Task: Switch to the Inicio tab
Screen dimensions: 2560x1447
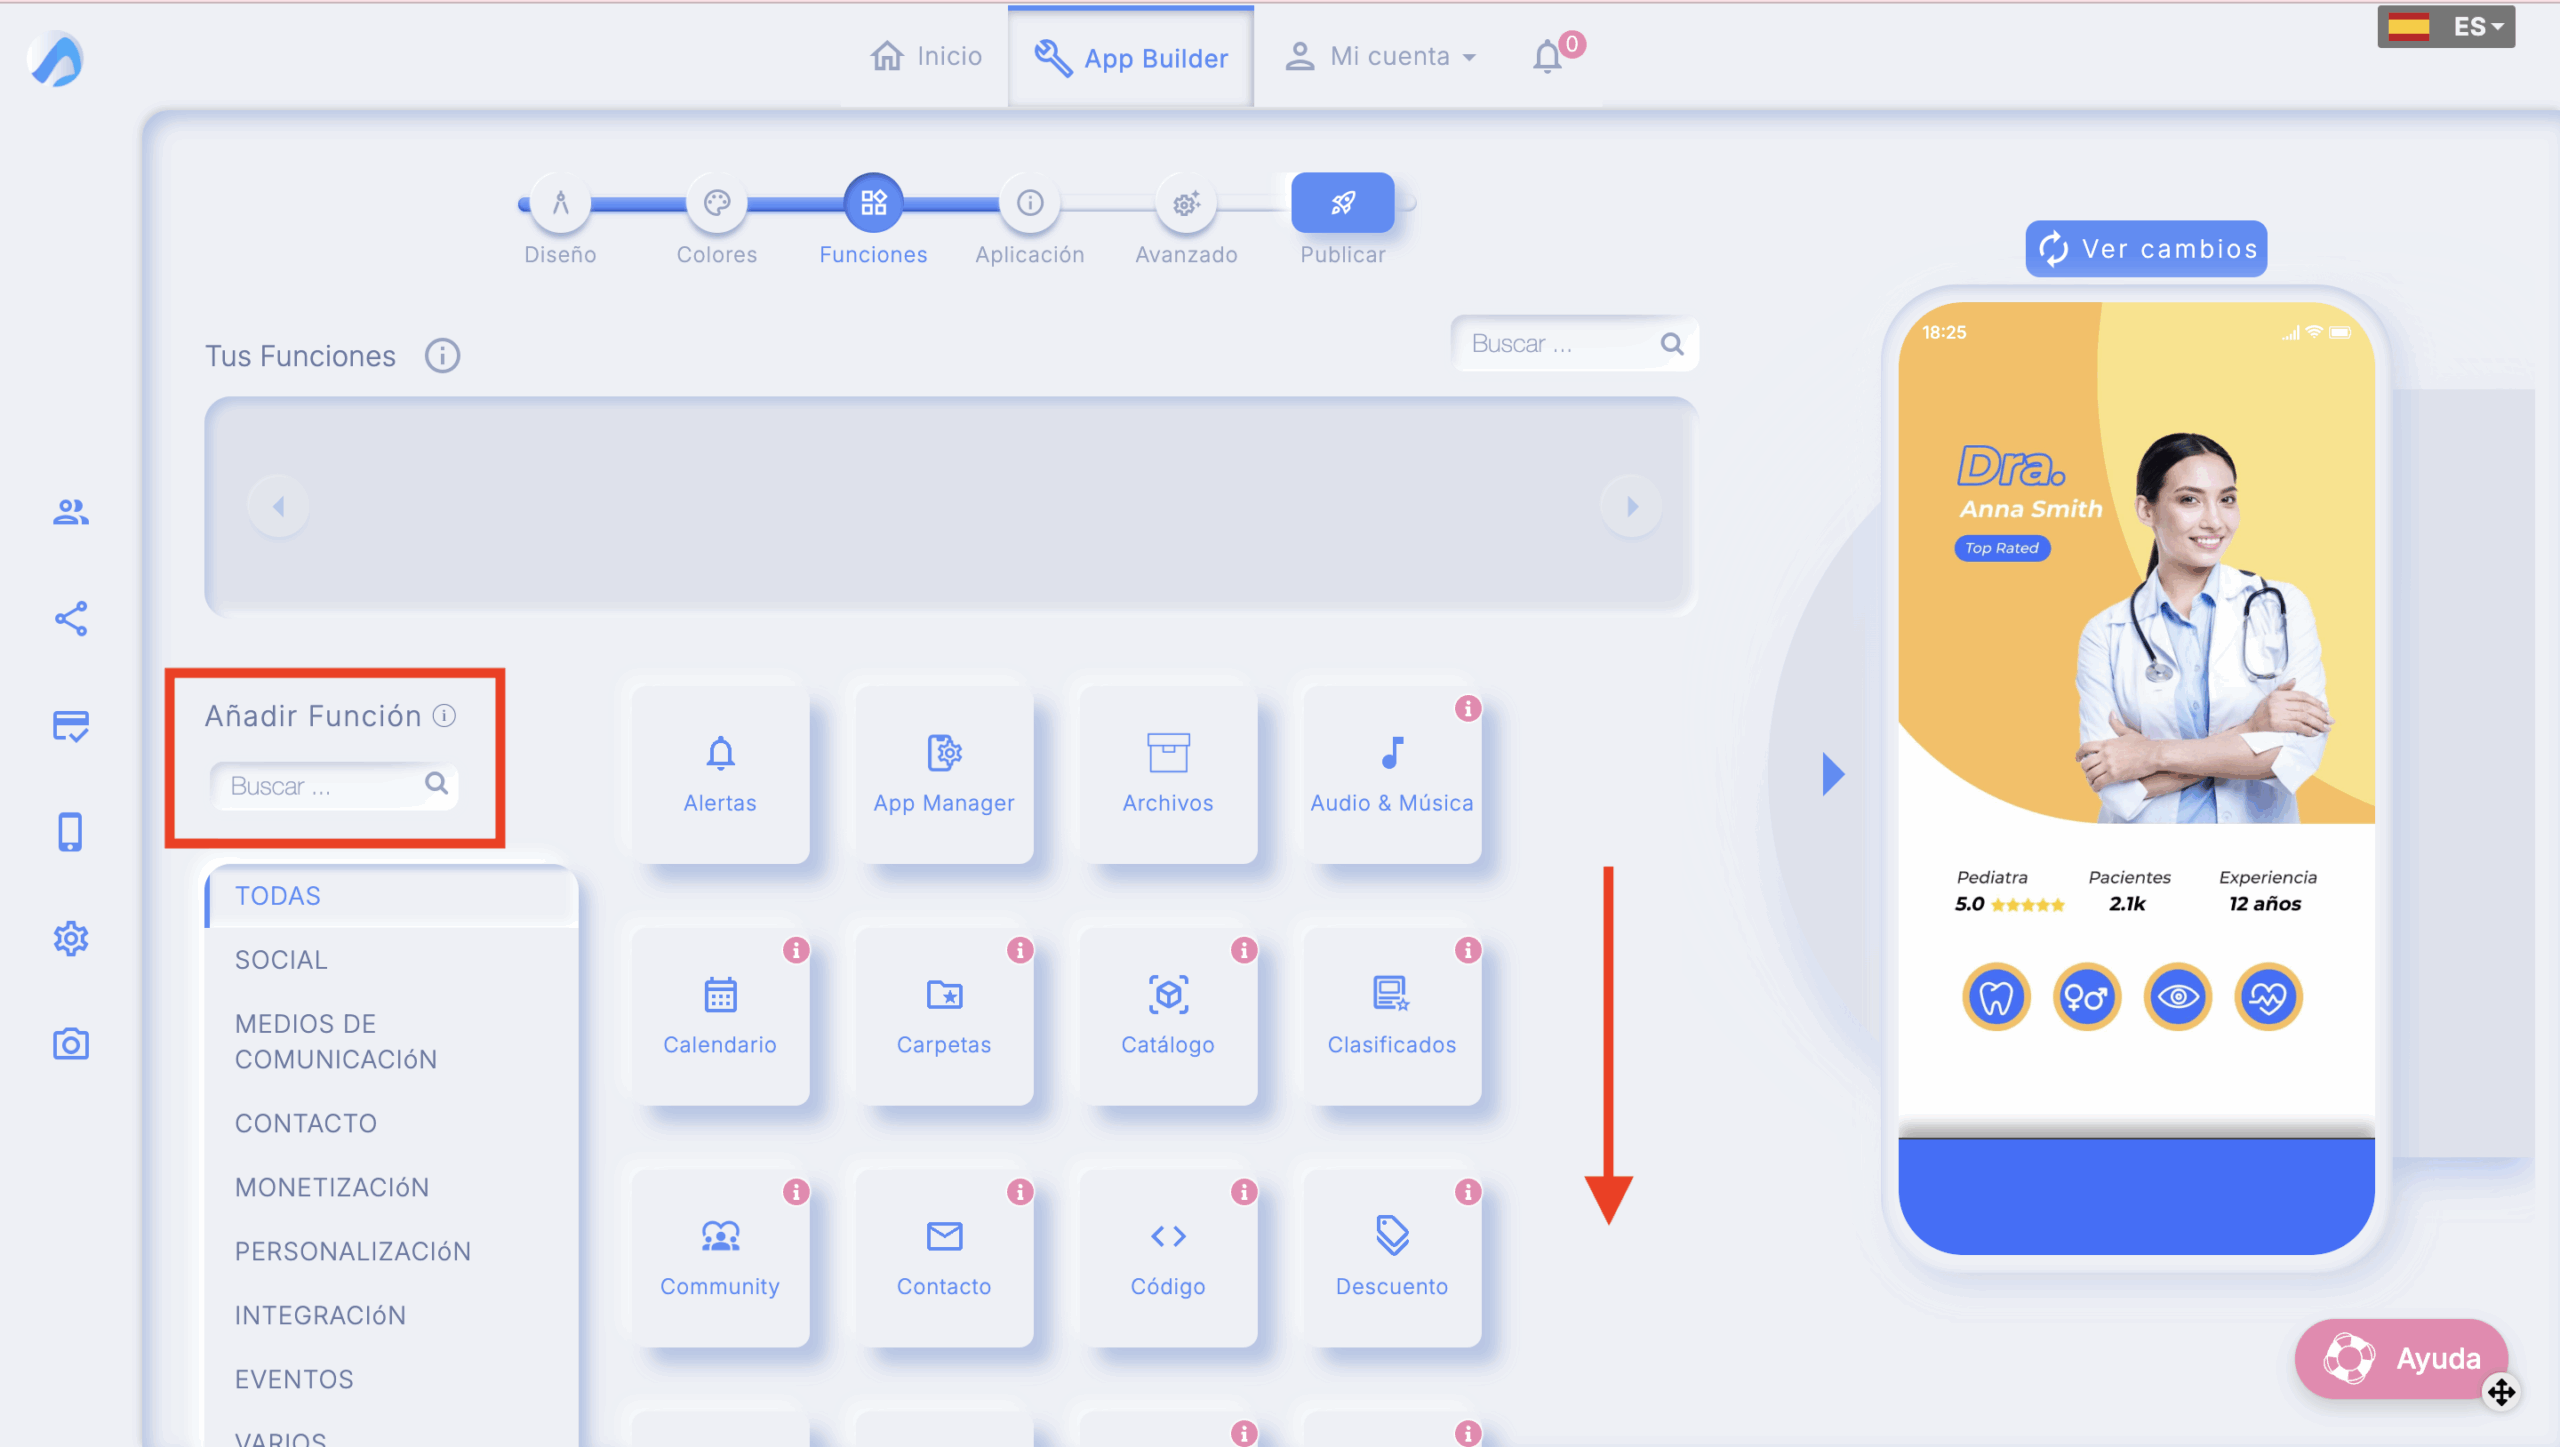Action: [926, 56]
